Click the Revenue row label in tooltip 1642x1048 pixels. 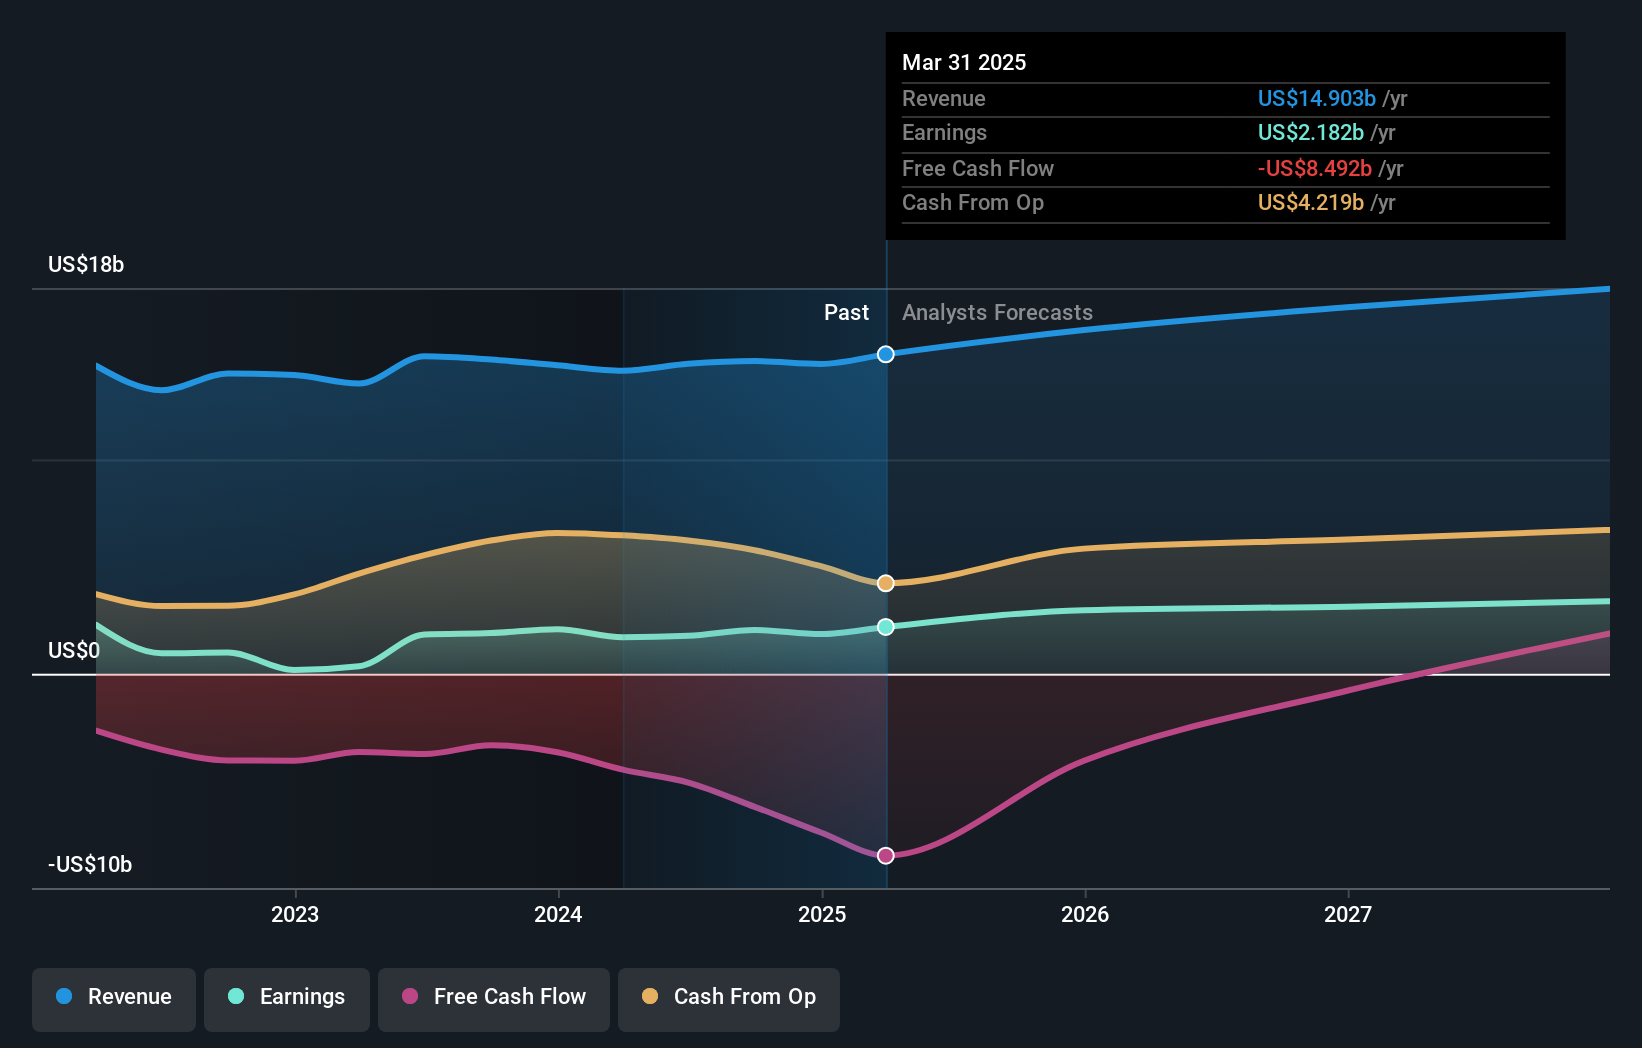pyautogui.click(x=943, y=98)
